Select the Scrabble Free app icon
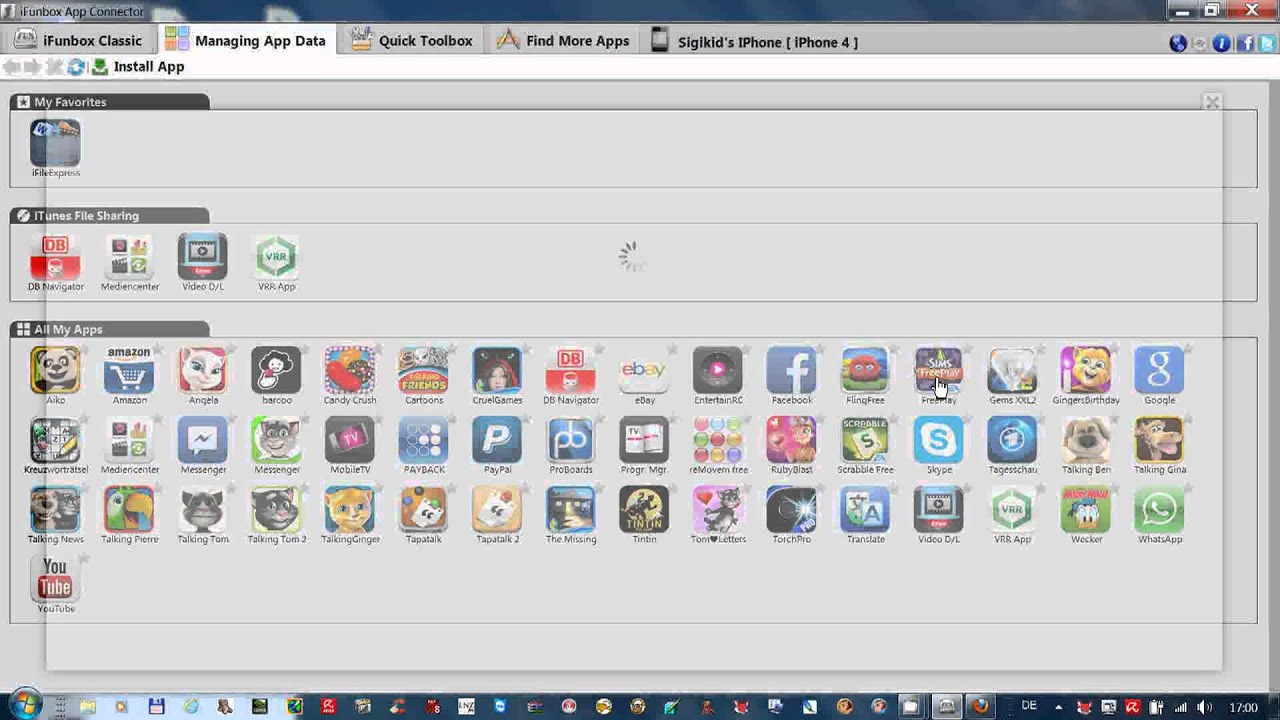This screenshot has height=720, width=1280. (x=865, y=440)
